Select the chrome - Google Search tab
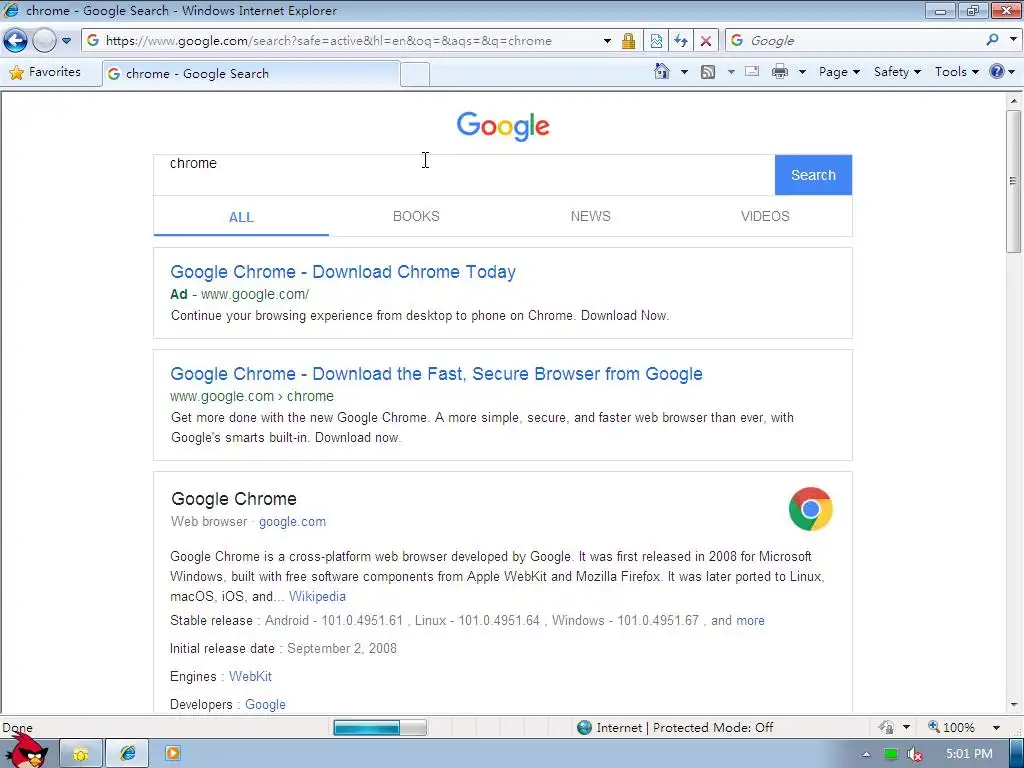The width and height of the screenshot is (1024, 768). coord(251,74)
